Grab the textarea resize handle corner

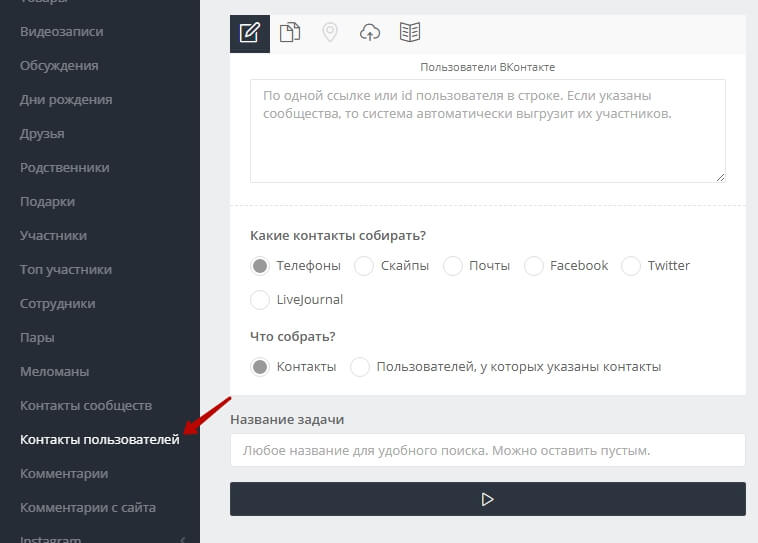click(x=720, y=177)
